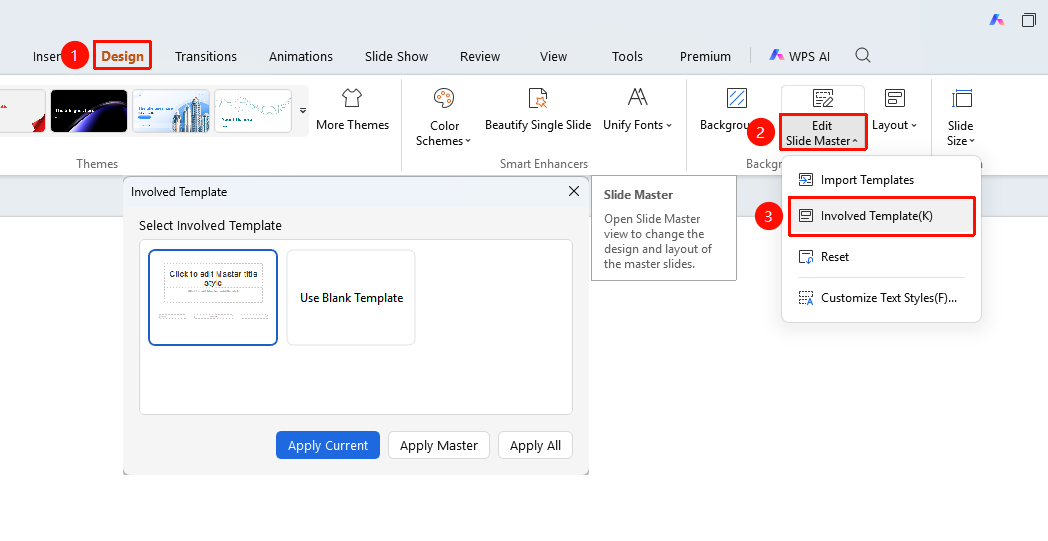
Task: Click Beautify Single Slide
Action: [x=538, y=109]
